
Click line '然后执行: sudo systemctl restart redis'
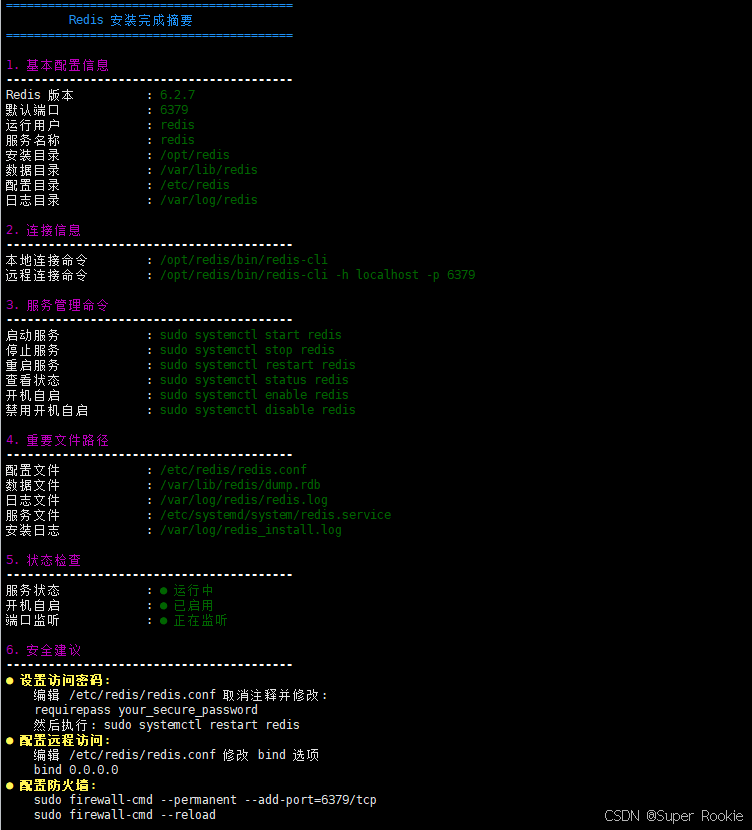coord(167,725)
